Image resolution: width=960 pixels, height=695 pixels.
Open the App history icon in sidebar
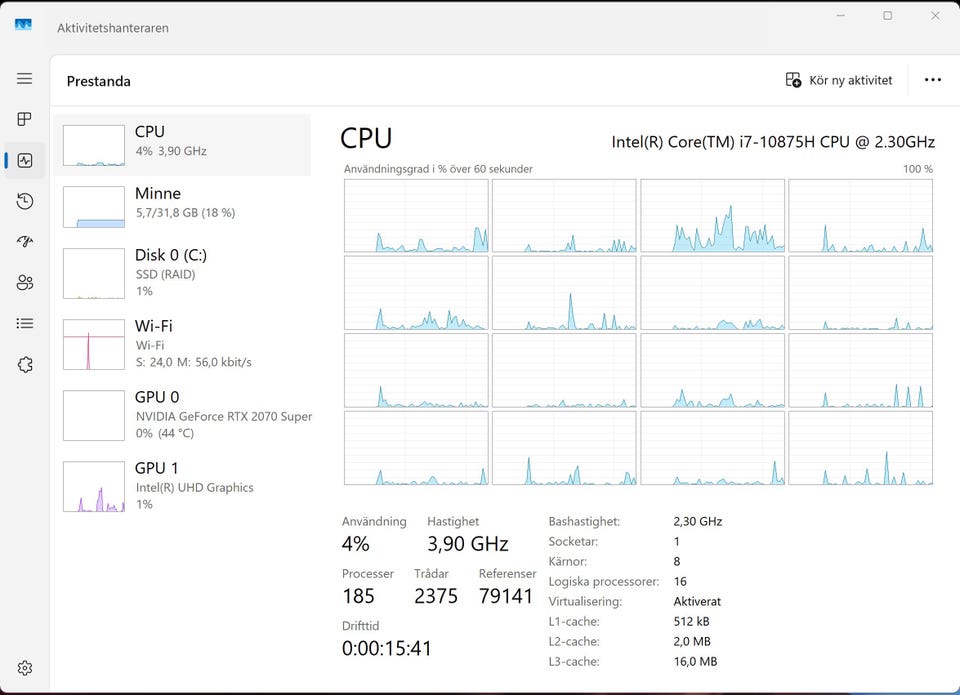tap(24, 201)
